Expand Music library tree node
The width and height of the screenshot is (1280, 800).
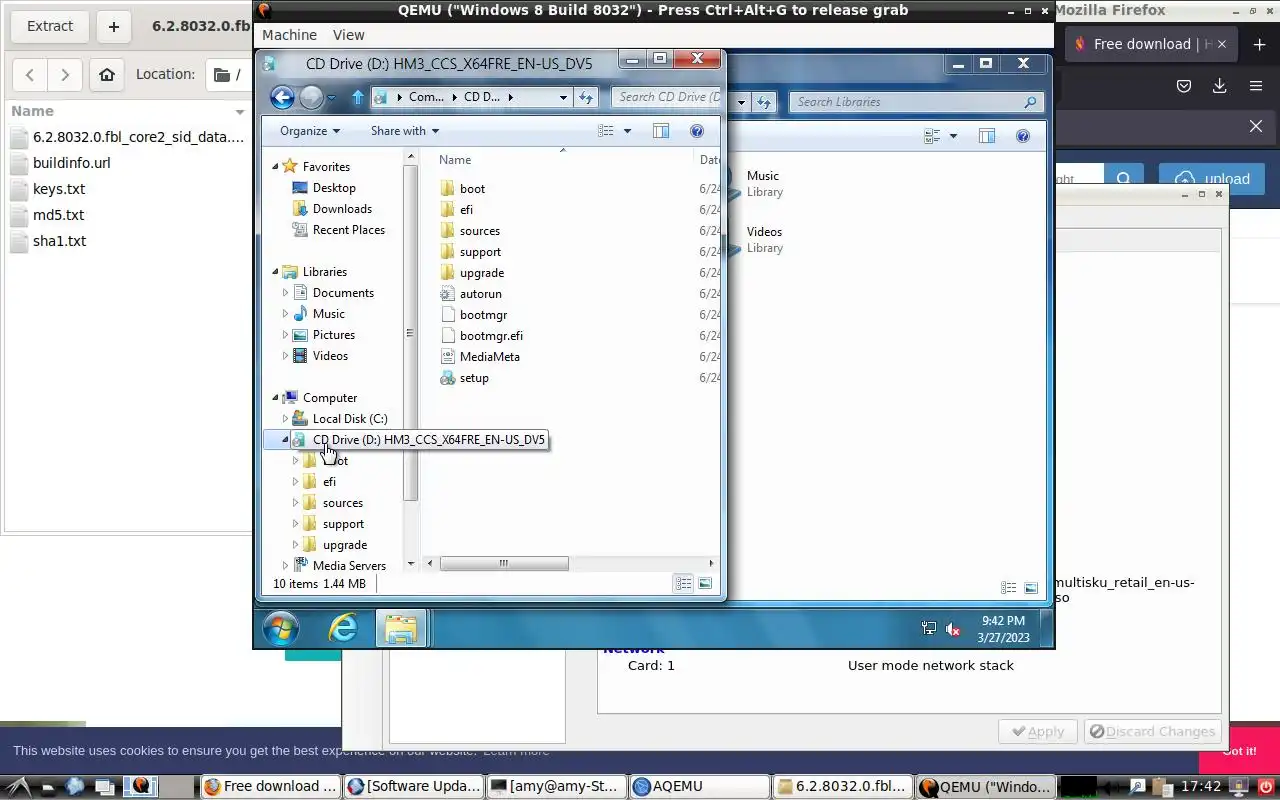click(285, 314)
